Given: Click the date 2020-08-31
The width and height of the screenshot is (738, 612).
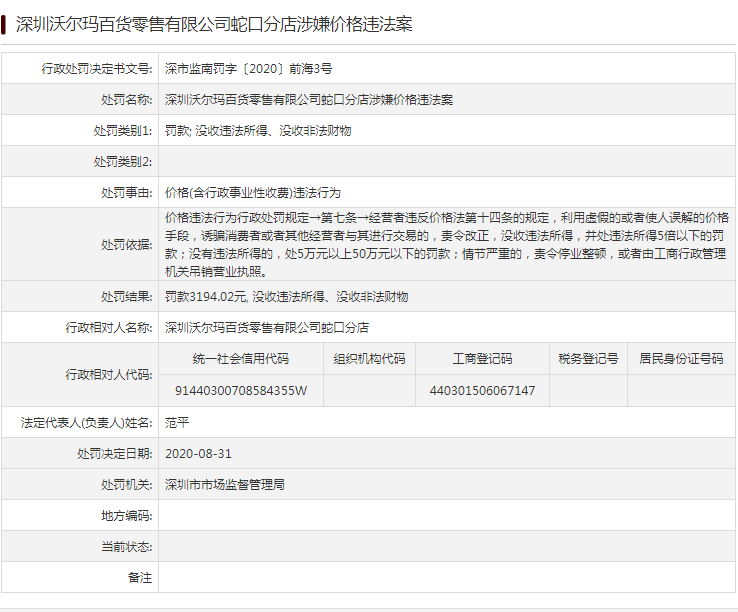Looking at the screenshot, I should [x=198, y=454].
